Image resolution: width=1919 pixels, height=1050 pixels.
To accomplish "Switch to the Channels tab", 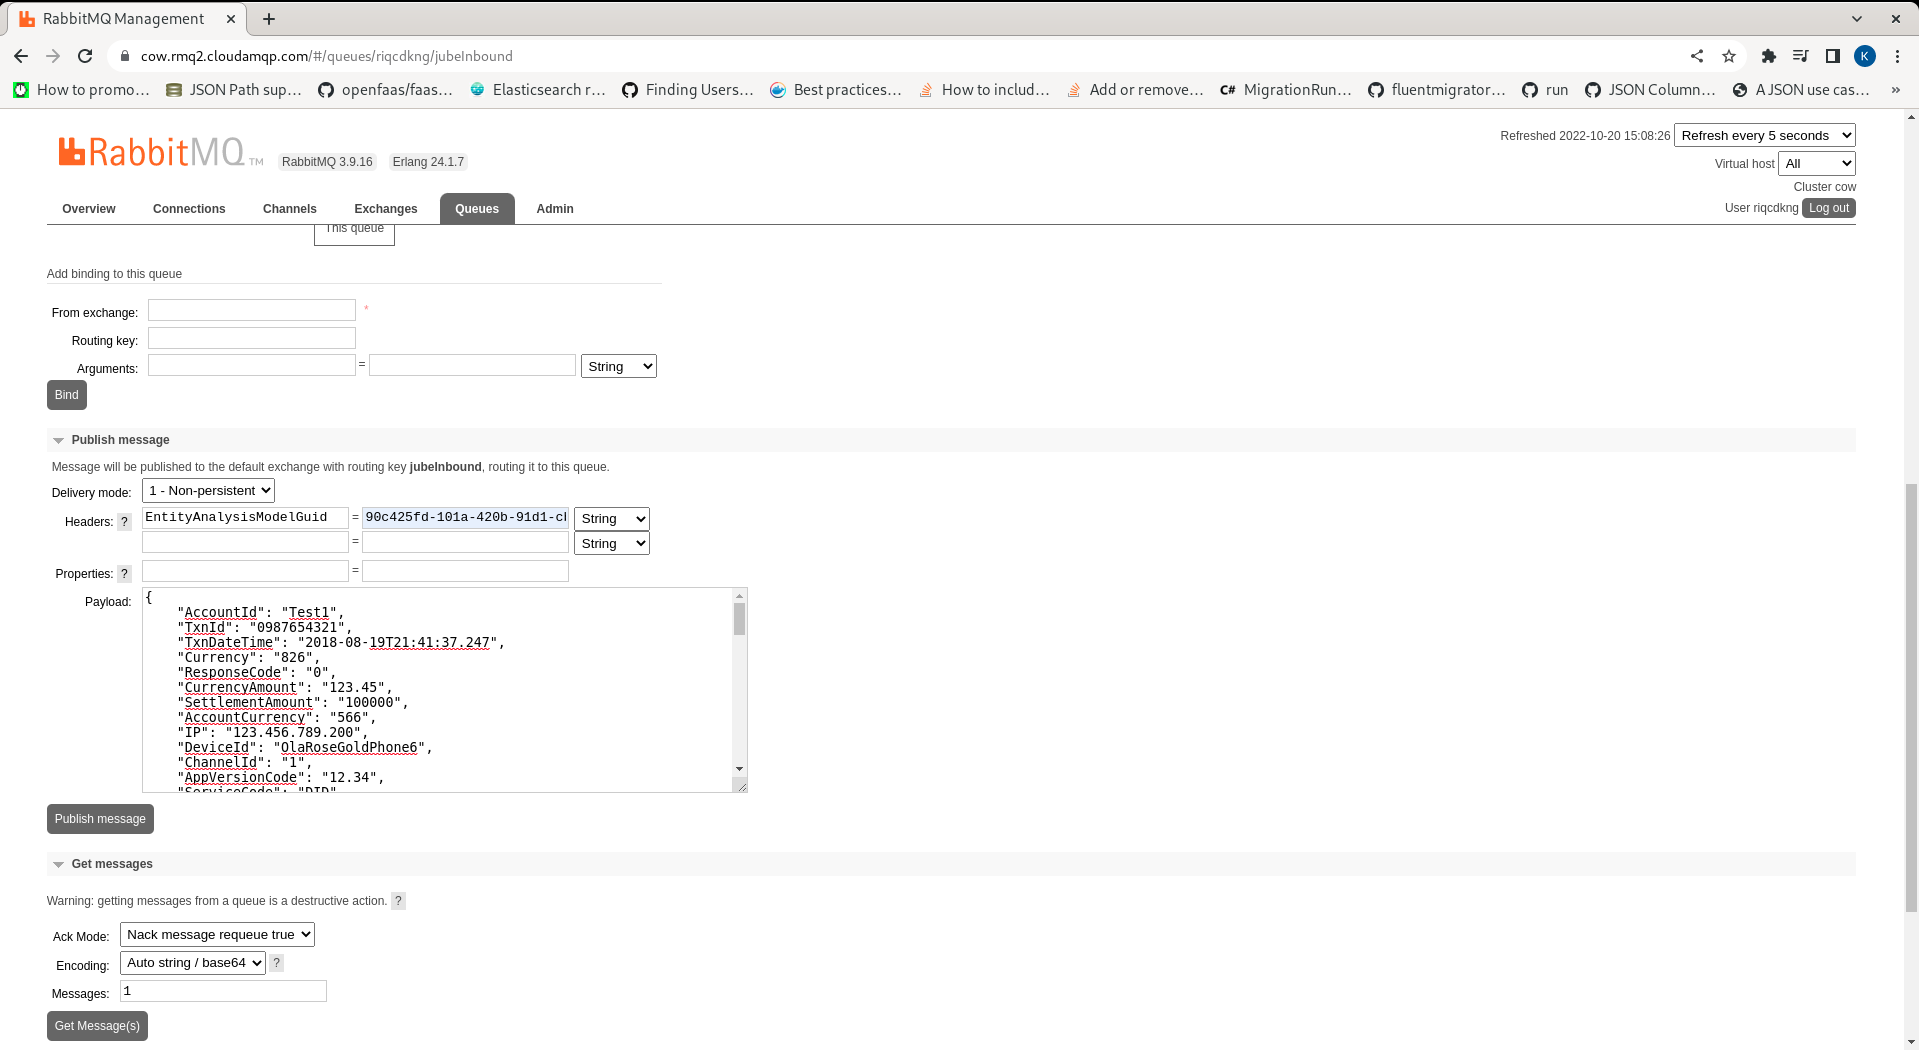I will [290, 209].
